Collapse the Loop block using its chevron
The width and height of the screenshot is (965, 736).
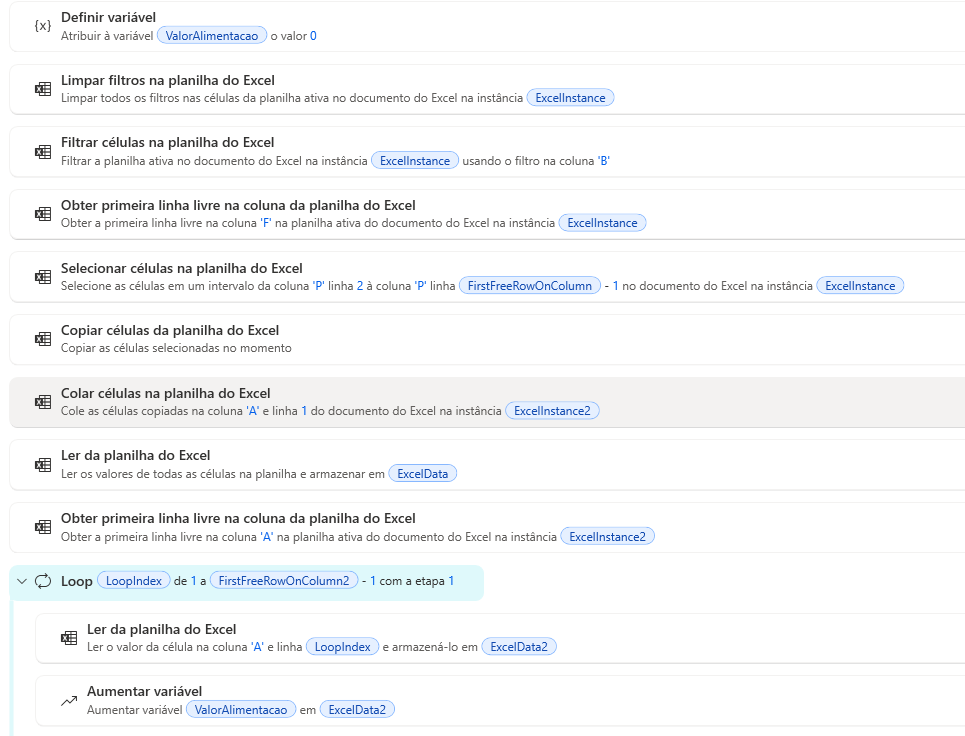coord(22,581)
